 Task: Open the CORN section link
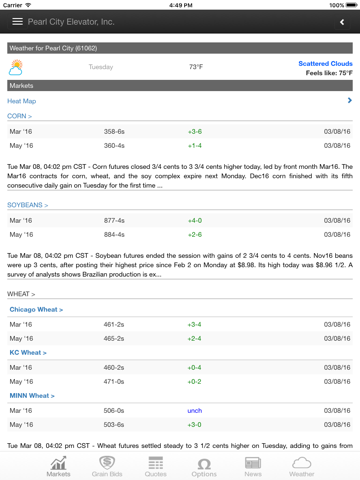(19, 116)
